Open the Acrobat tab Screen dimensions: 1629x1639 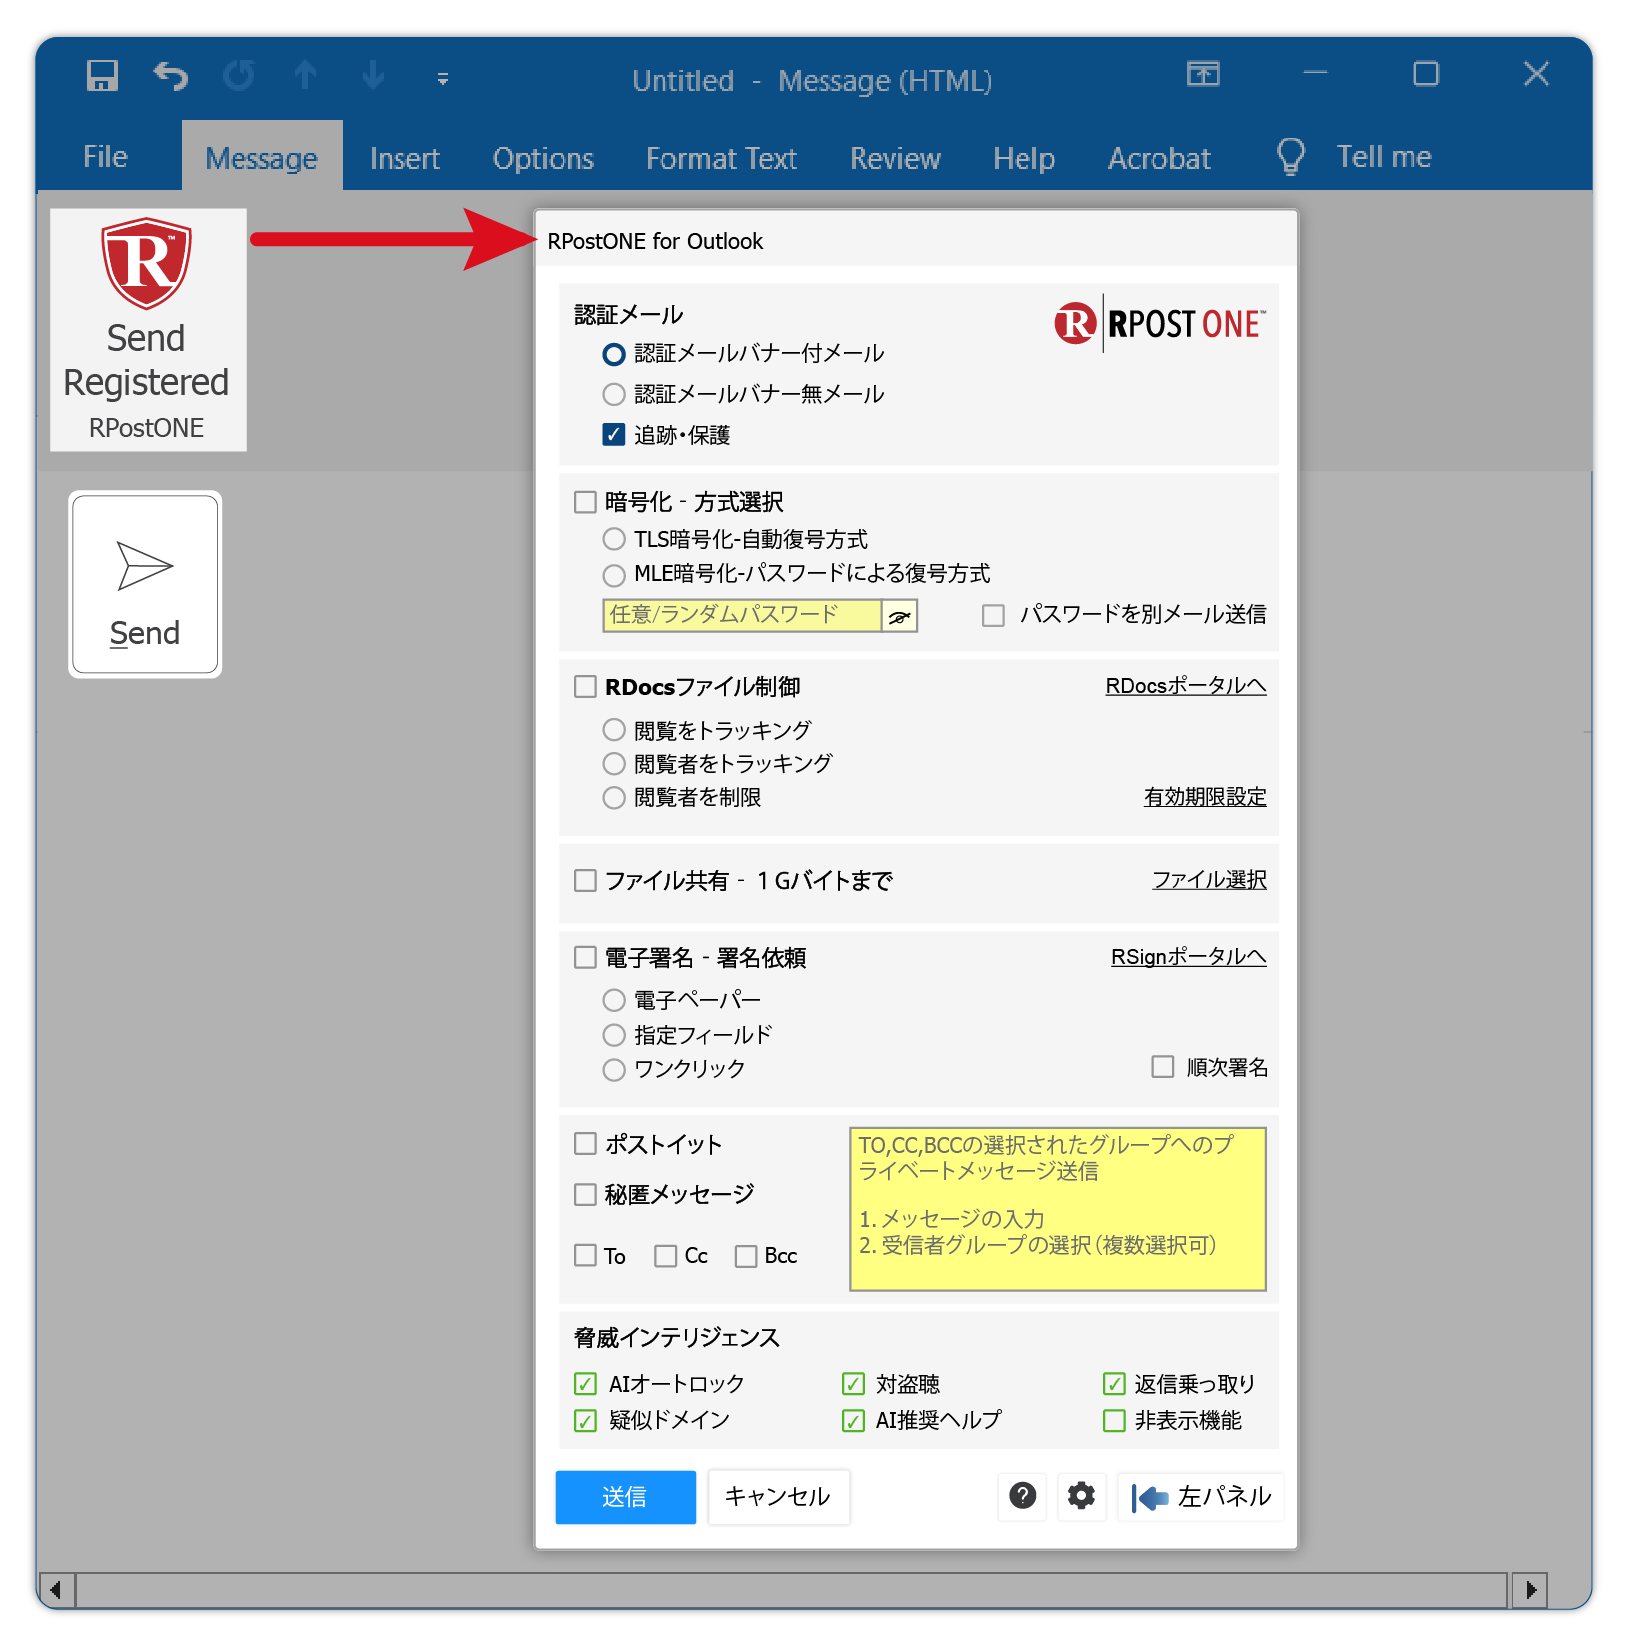click(1159, 158)
